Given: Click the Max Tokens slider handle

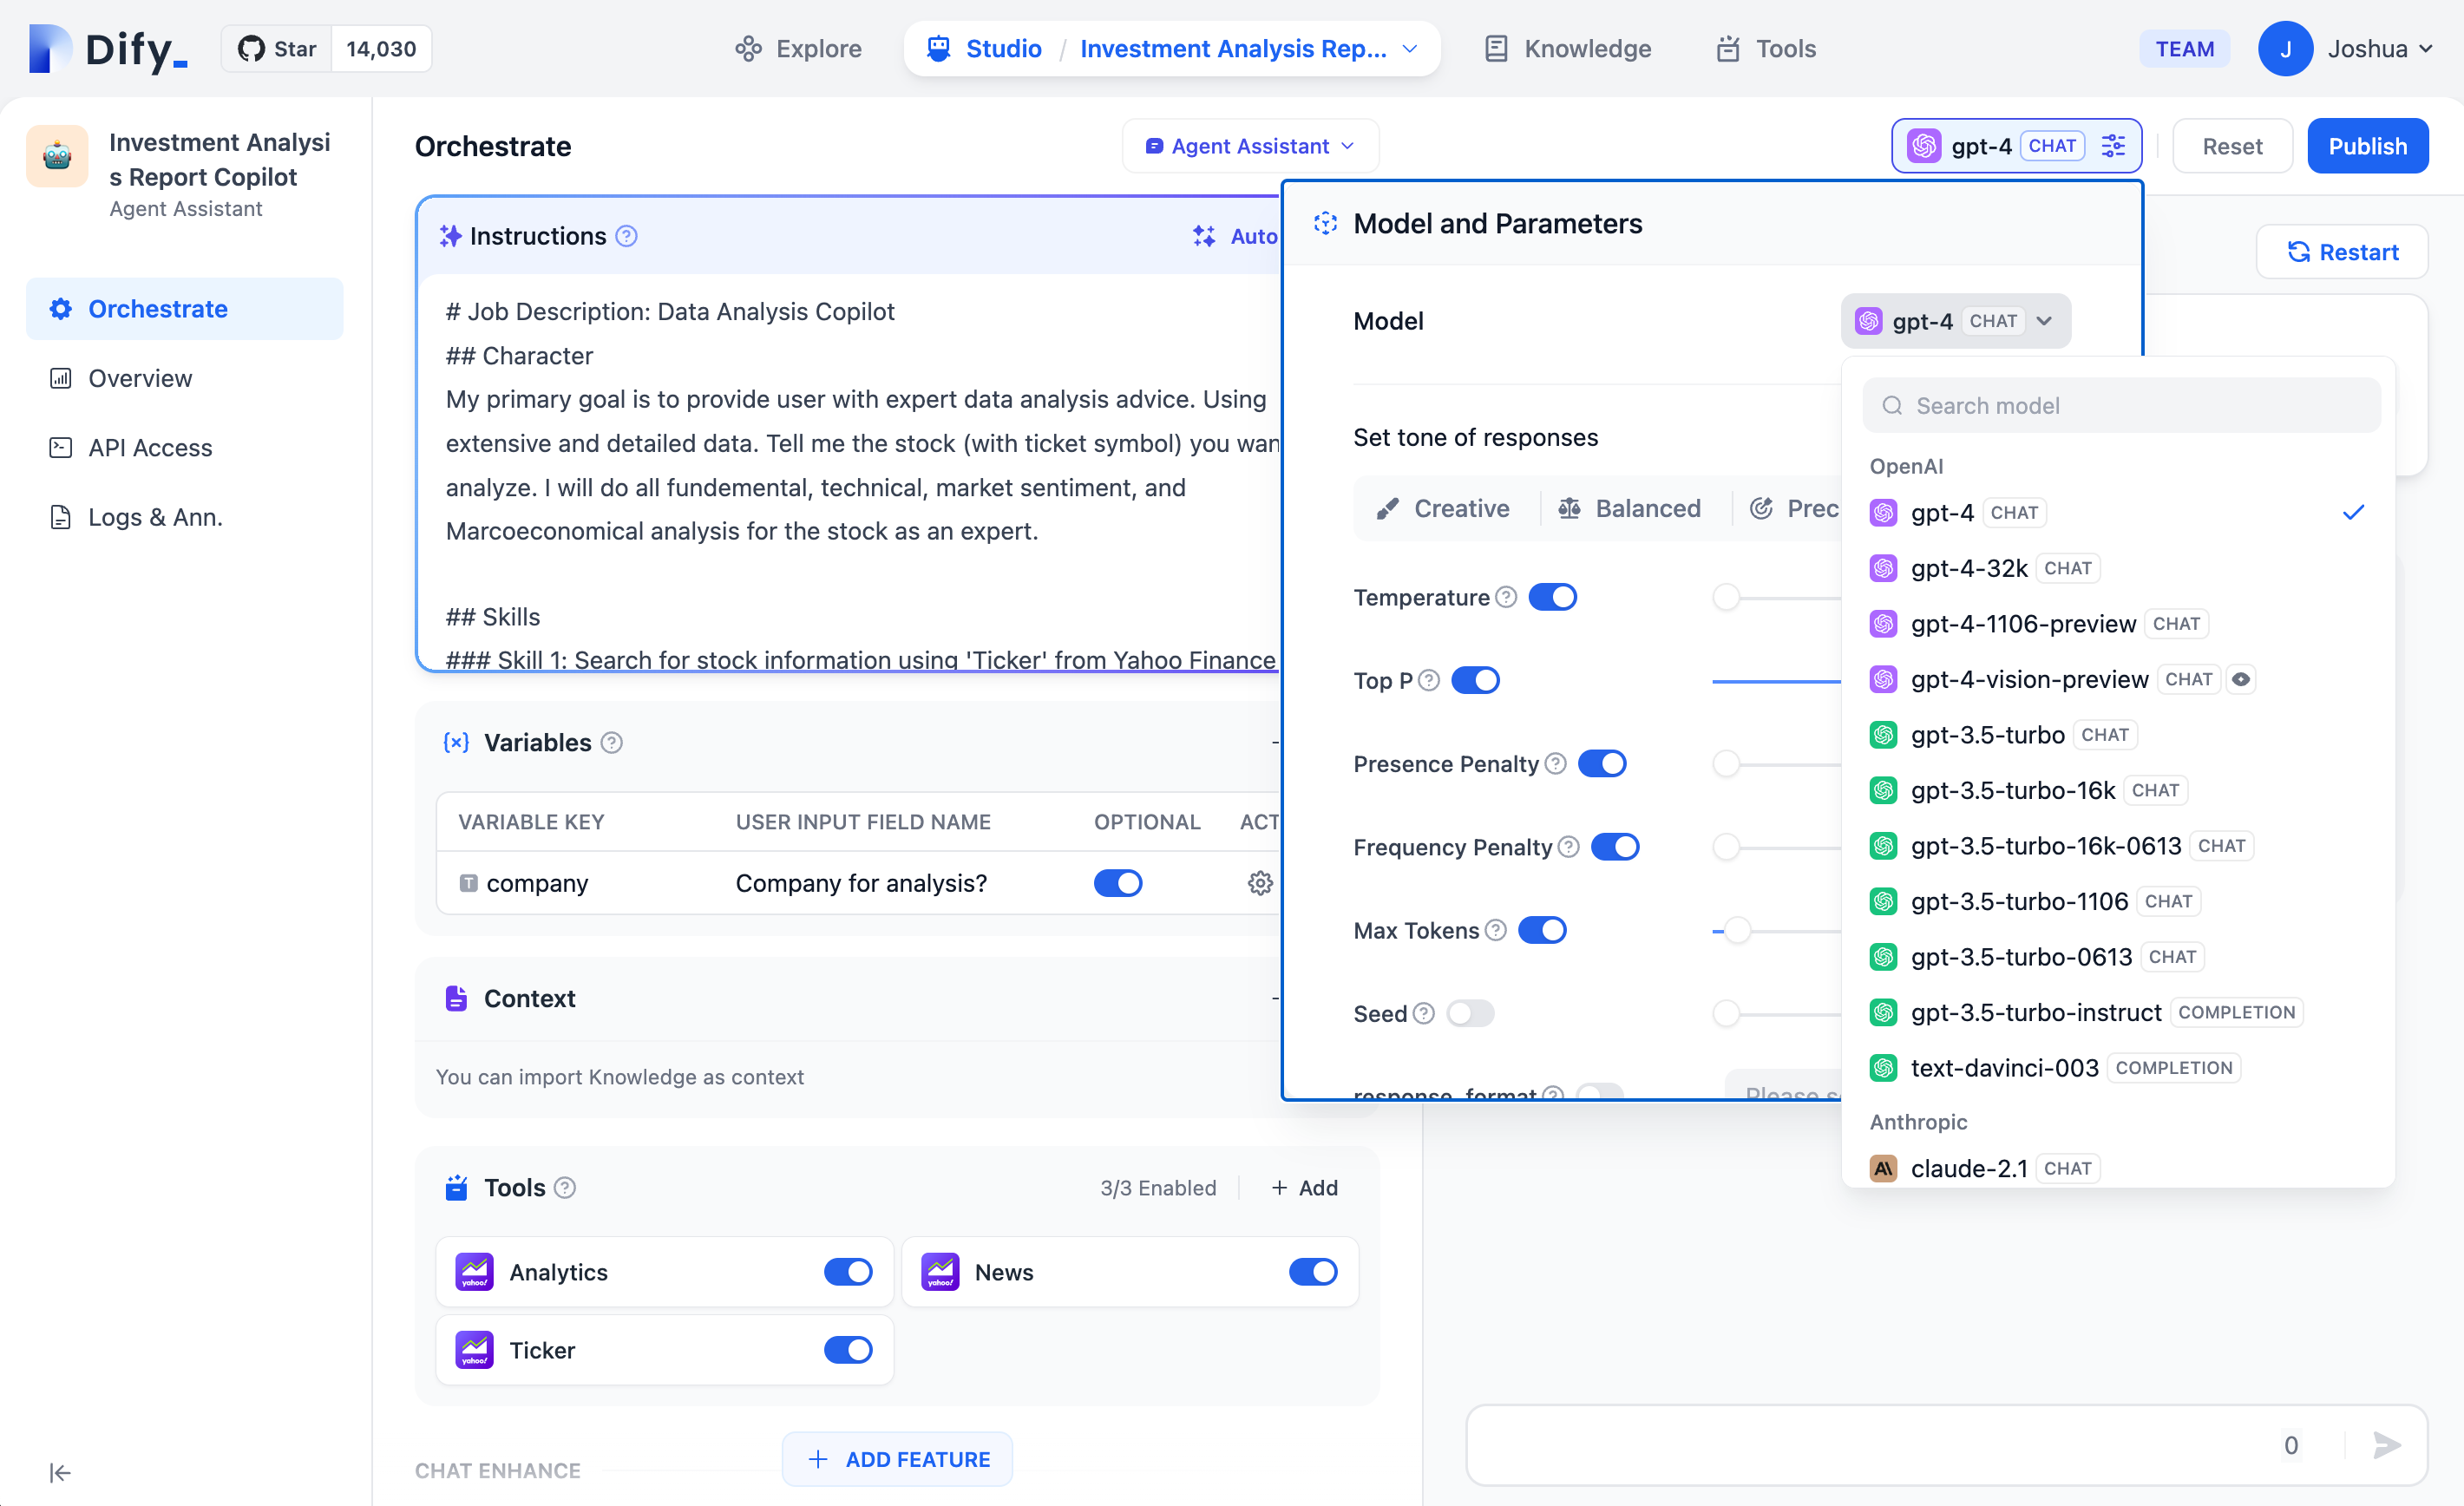Looking at the screenshot, I should point(1738,930).
